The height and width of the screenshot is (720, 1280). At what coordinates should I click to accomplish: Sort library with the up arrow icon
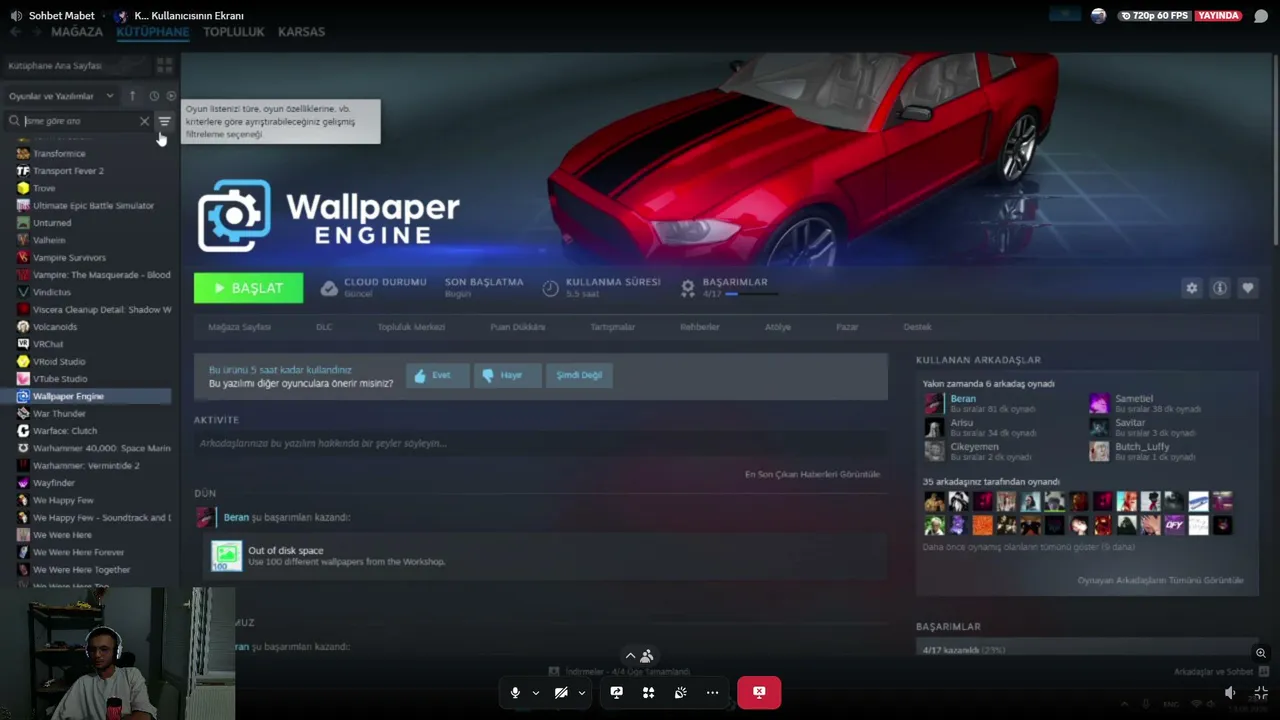pyautogui.click(x=132, y=96)
